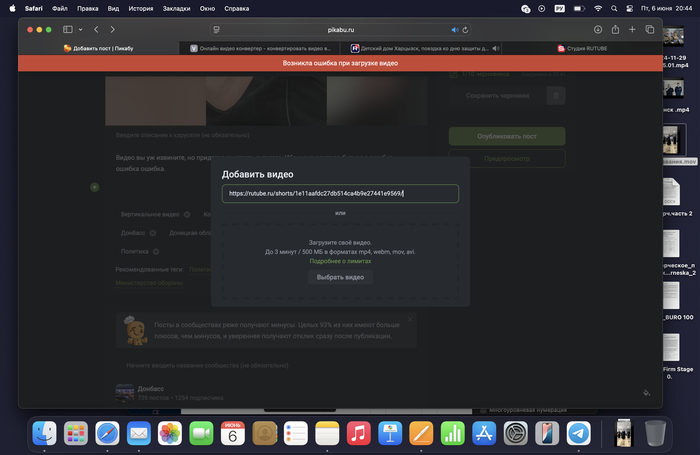The image size is (700, 455).
Task: Show the tab overview icon
Action: click(x=649, y=30)
